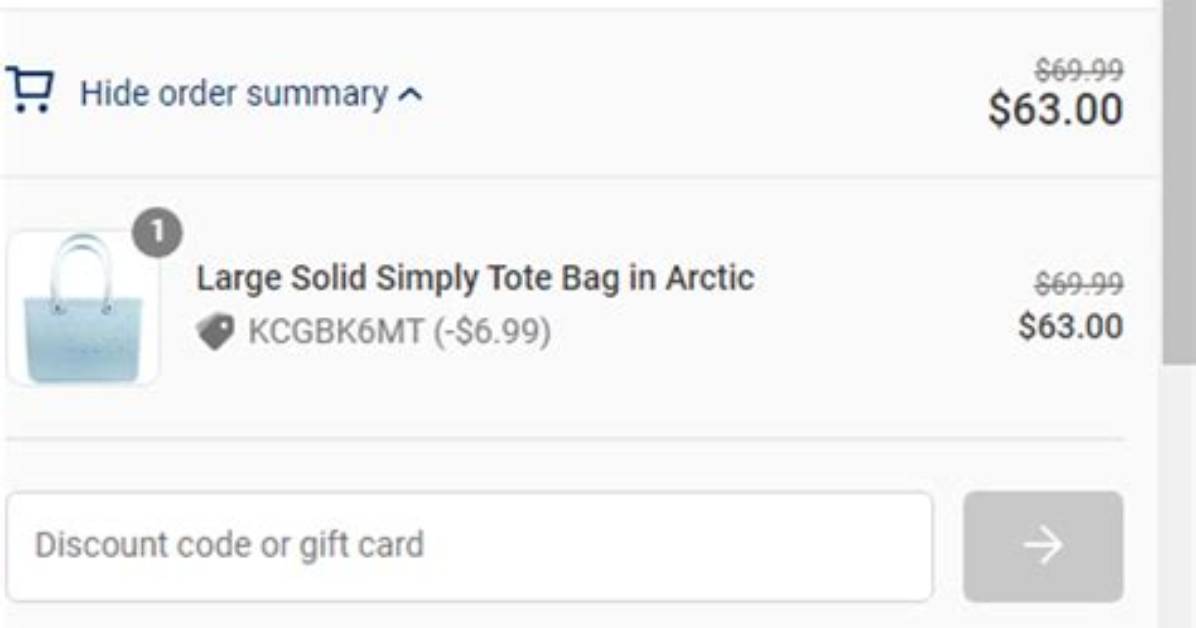Viewport: 1196px width, 628px height.
Task: Click the shopping cart icon
Action: point(30,91)
